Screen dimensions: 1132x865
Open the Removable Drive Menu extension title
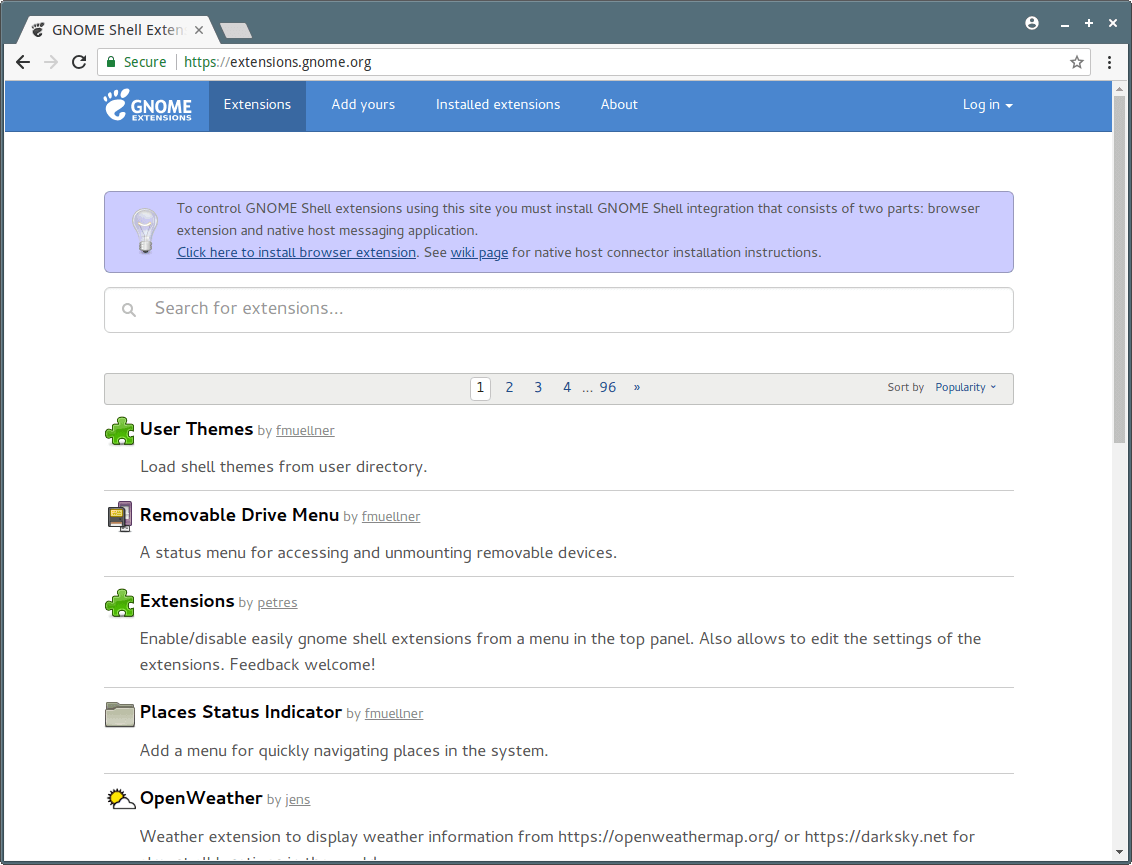(239, 516)
